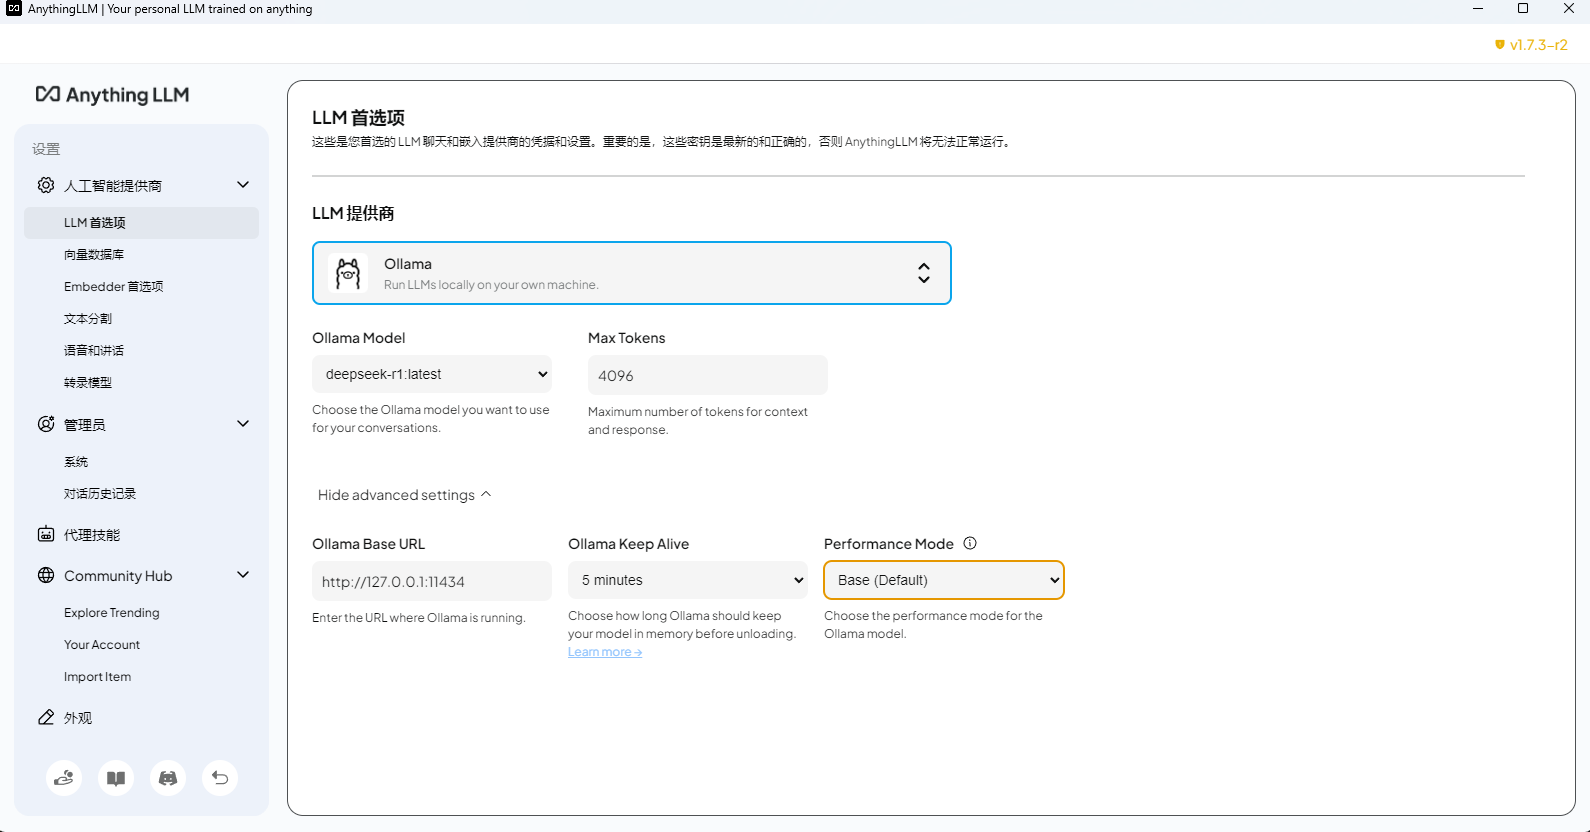Open the Performance Mode dropdown
The height and width of the screenshot is (832, 1590).
944,580
